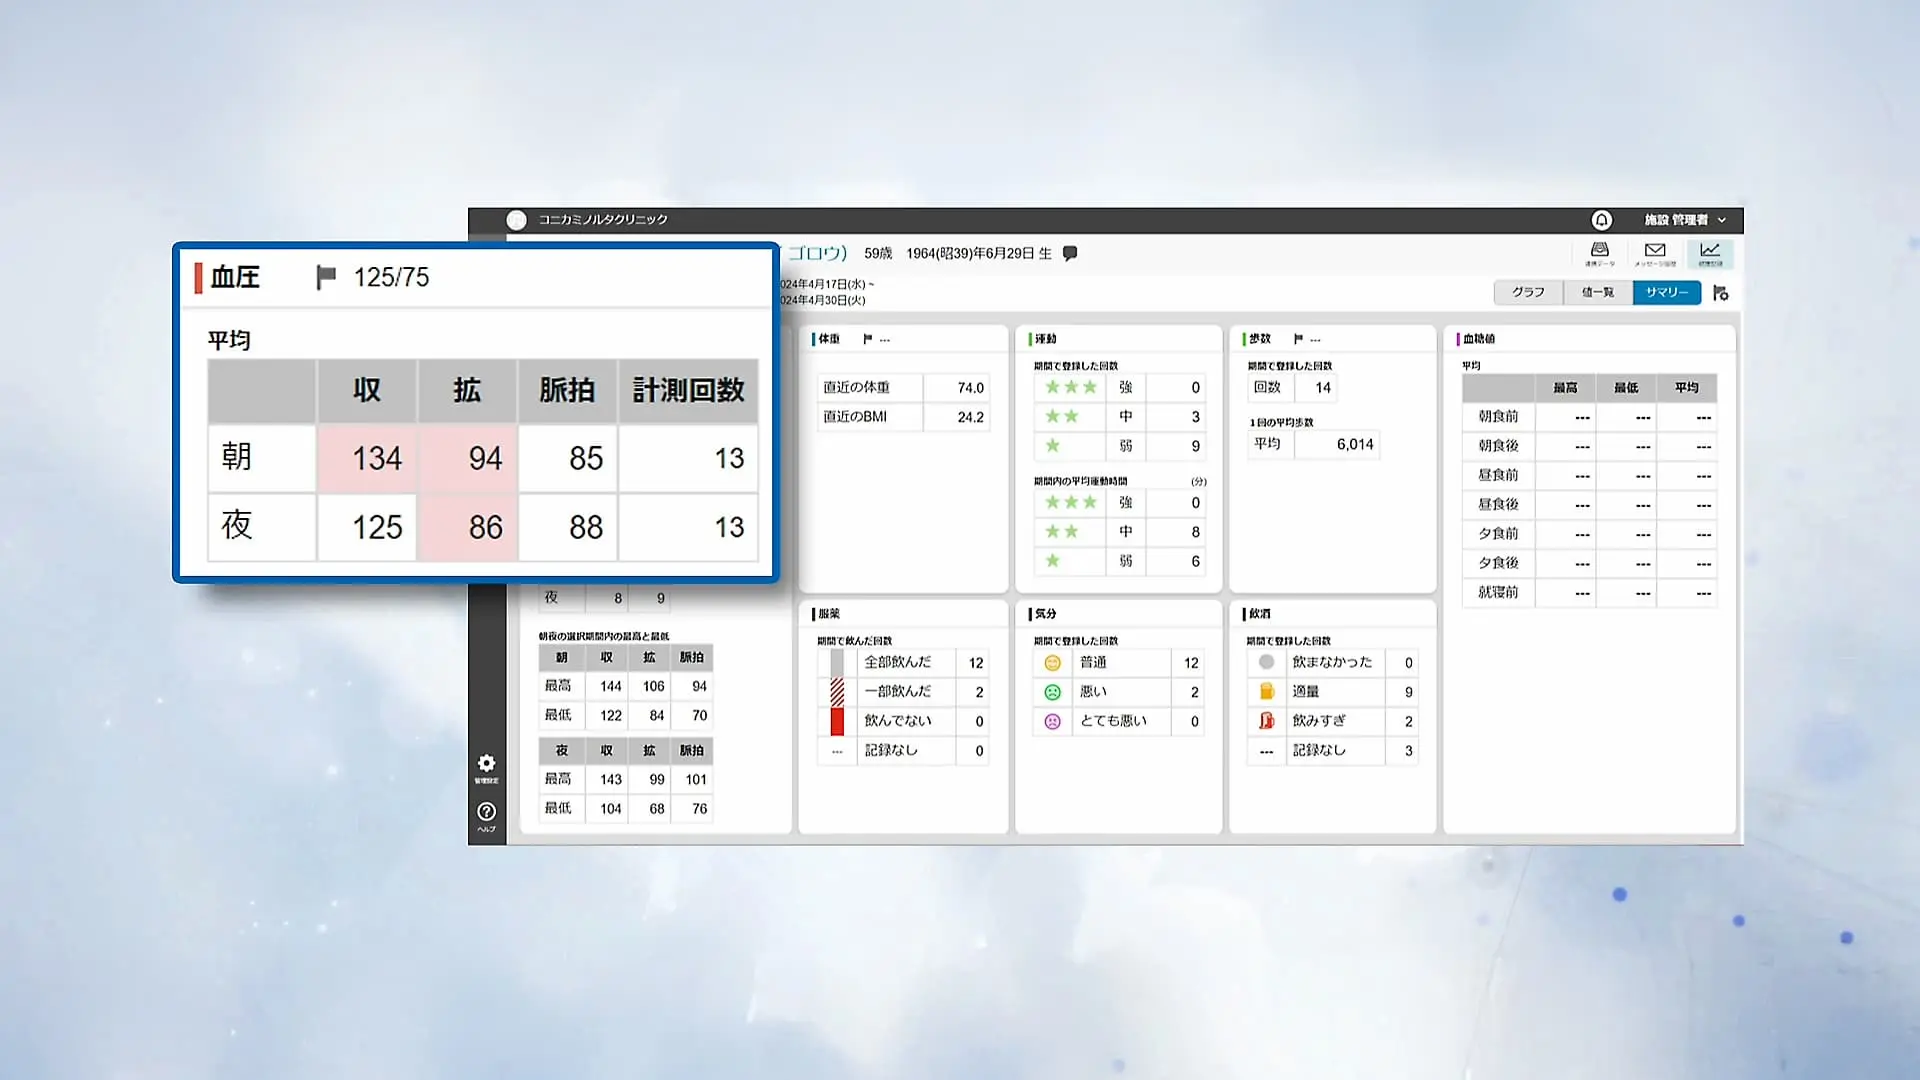Click the 血糖値 panel heading

click(1478, 339)
